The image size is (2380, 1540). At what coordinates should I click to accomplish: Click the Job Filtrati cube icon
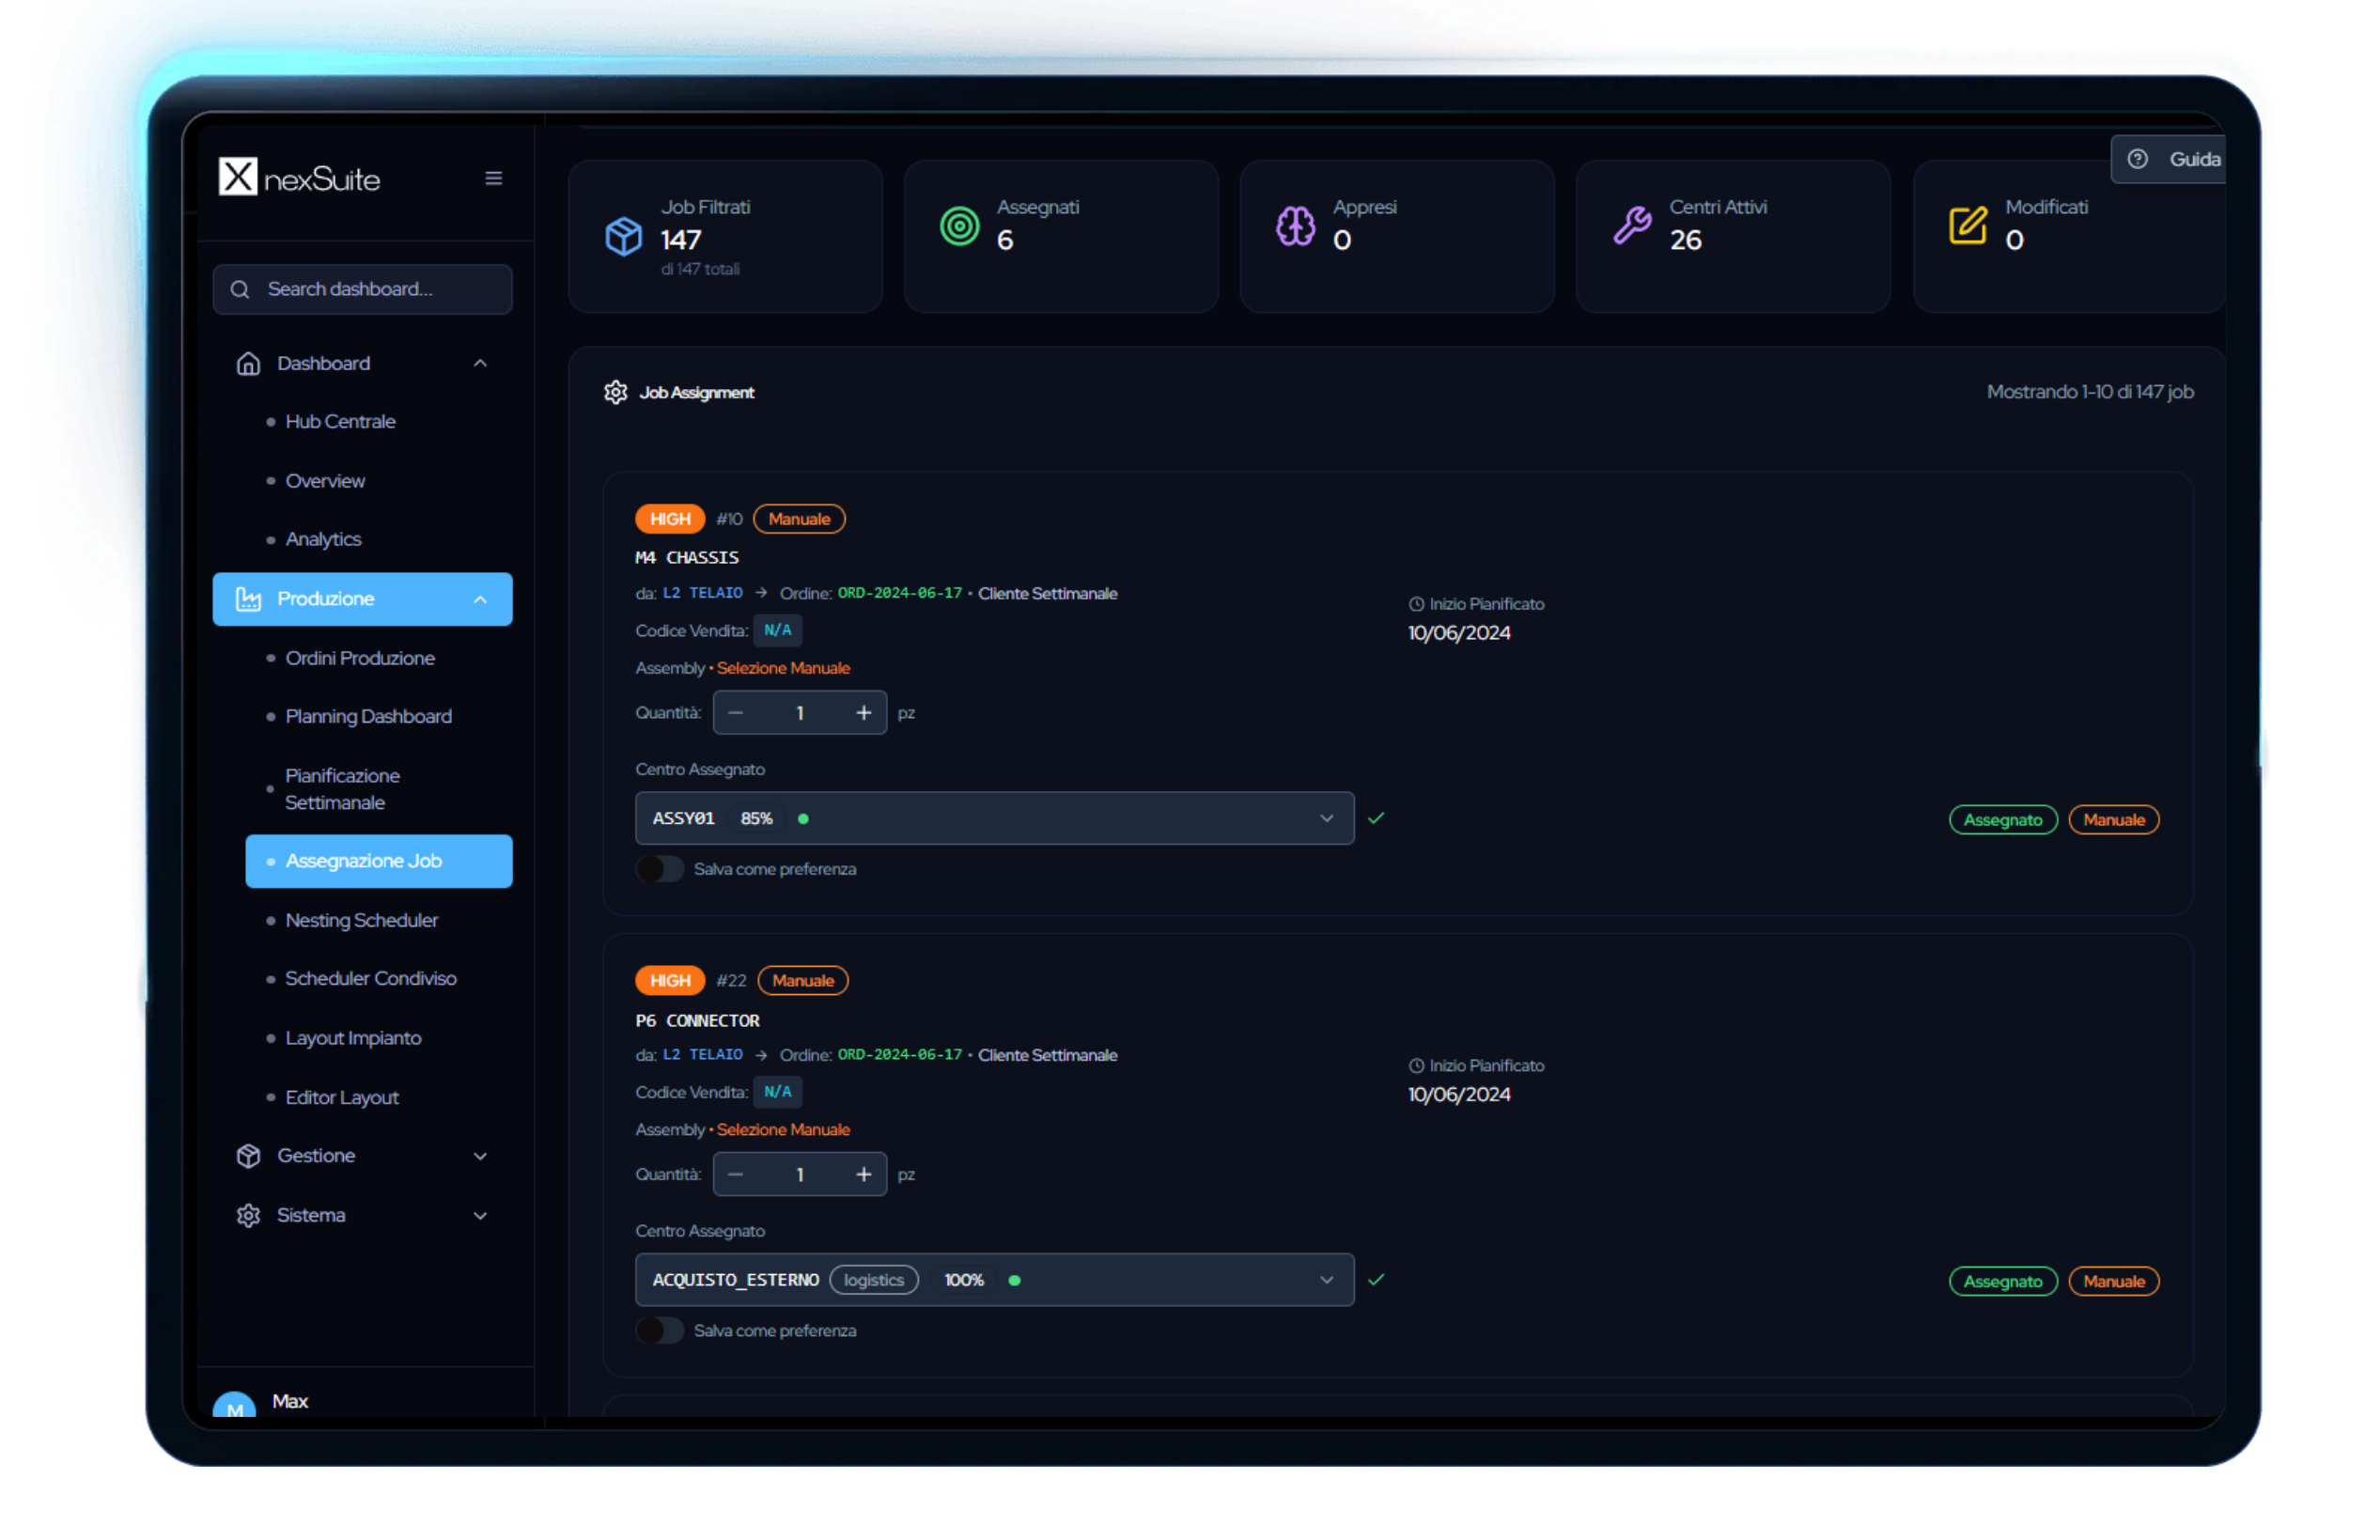pyautogui.click(x=623, y=237)
